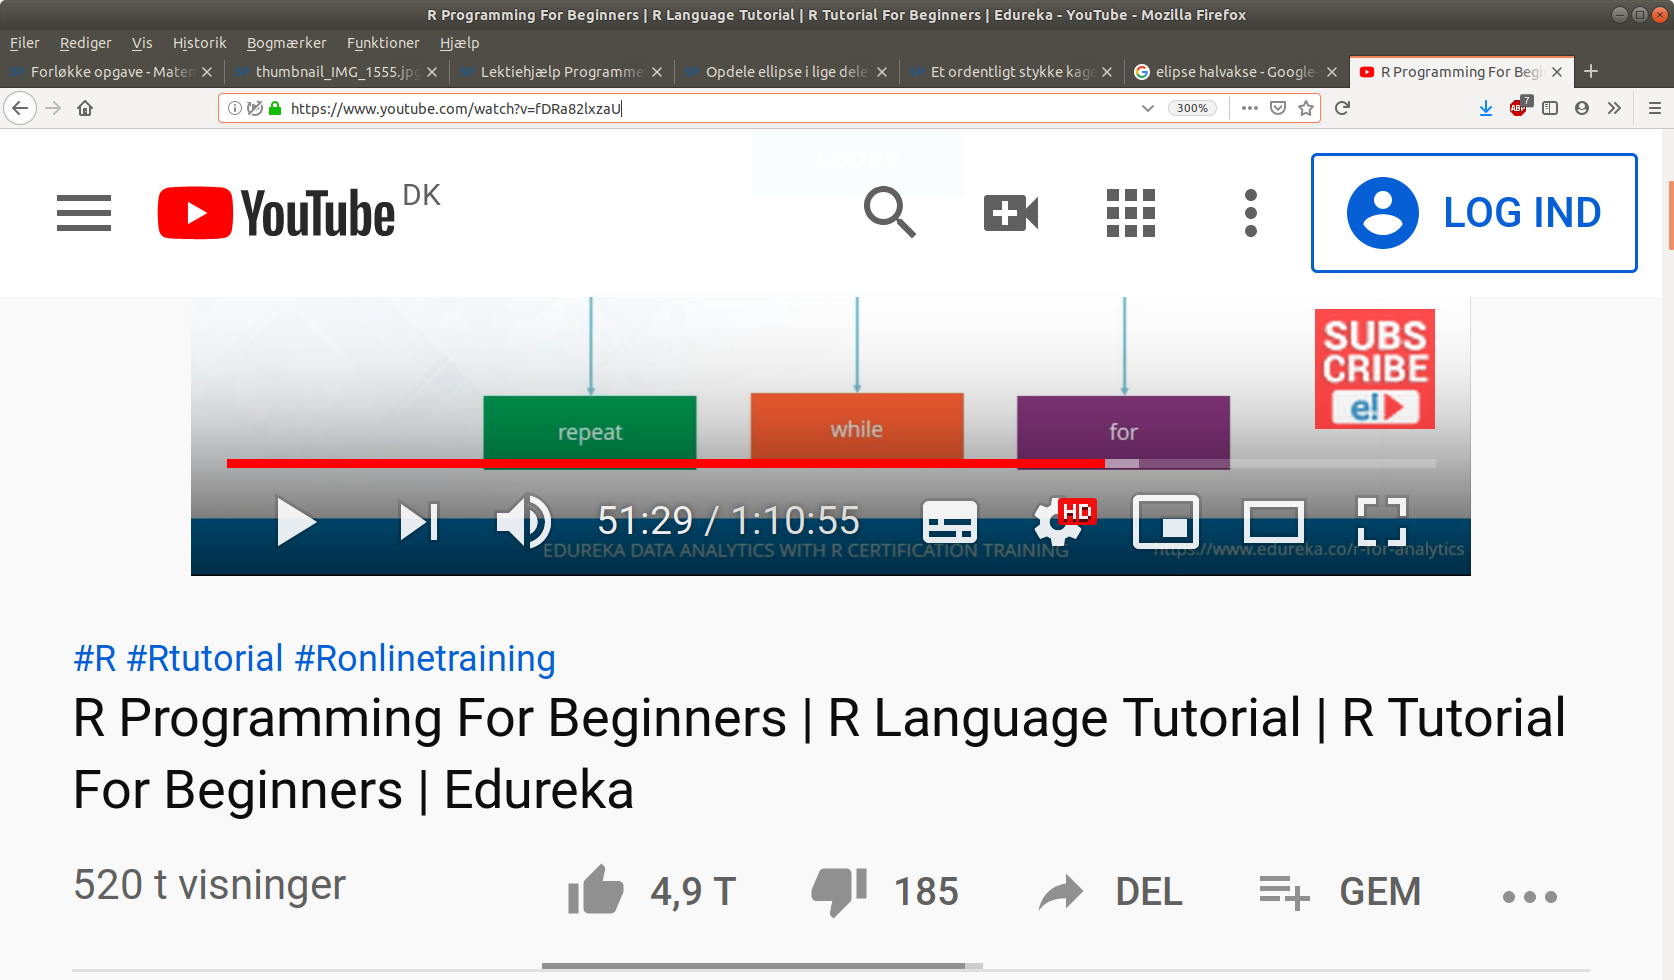Toggle the Firefox sidebar
Image resolution: width=1674 pixels, height=980 pixels.
click(1550, 108)
